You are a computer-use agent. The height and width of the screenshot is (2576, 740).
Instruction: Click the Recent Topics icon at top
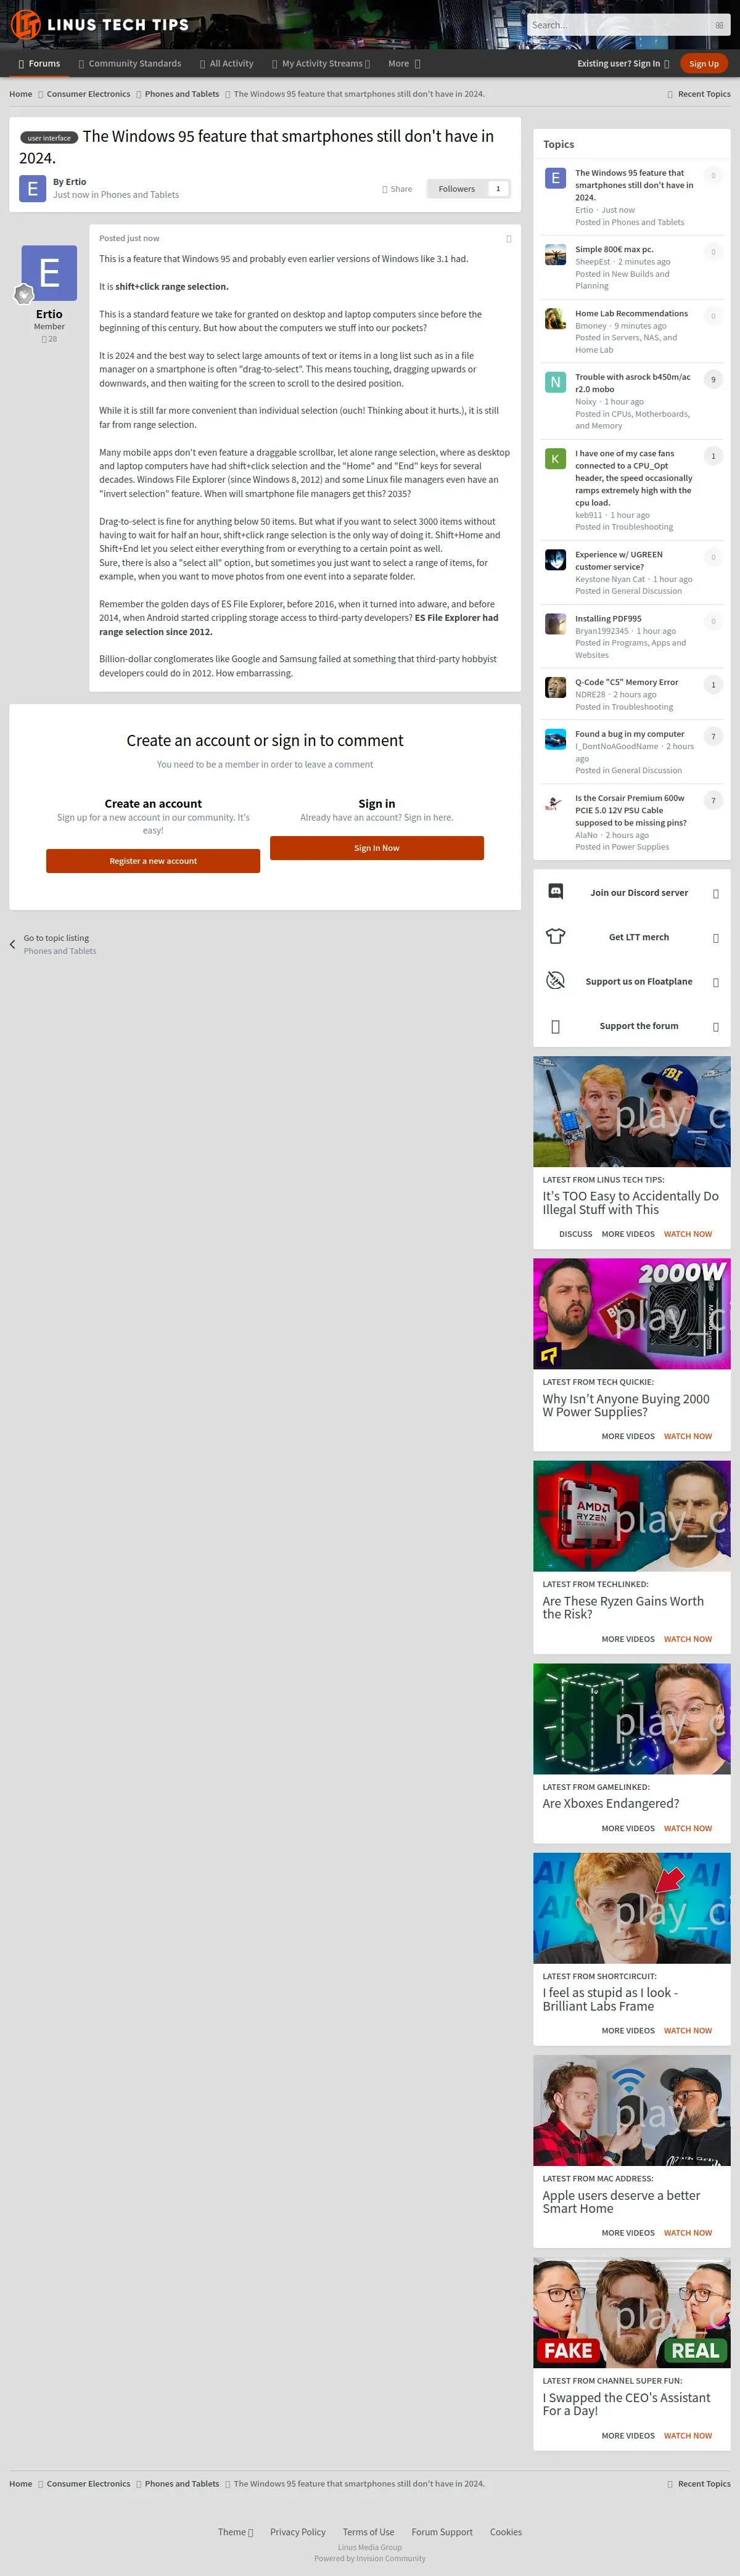tap(670, 94)
